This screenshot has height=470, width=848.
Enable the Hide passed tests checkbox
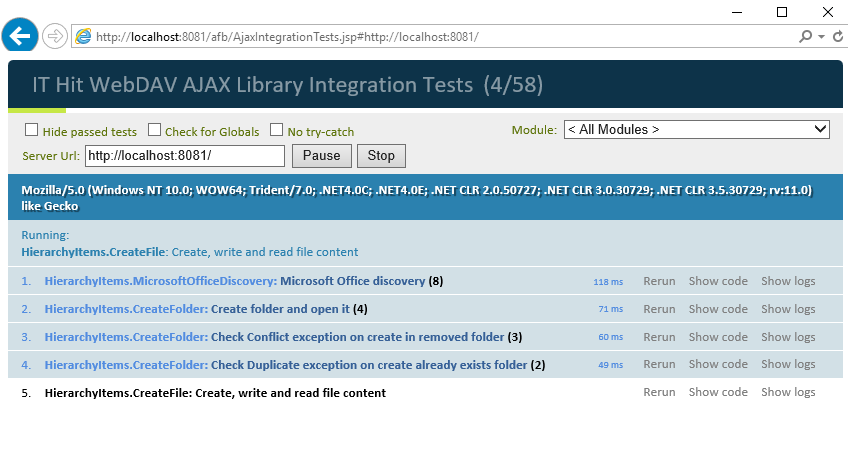pyautogui.click(x=31, y=130)
